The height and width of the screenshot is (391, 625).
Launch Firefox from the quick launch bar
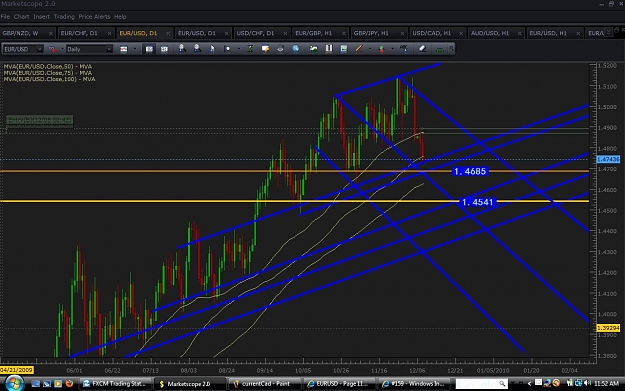[69, 383]
